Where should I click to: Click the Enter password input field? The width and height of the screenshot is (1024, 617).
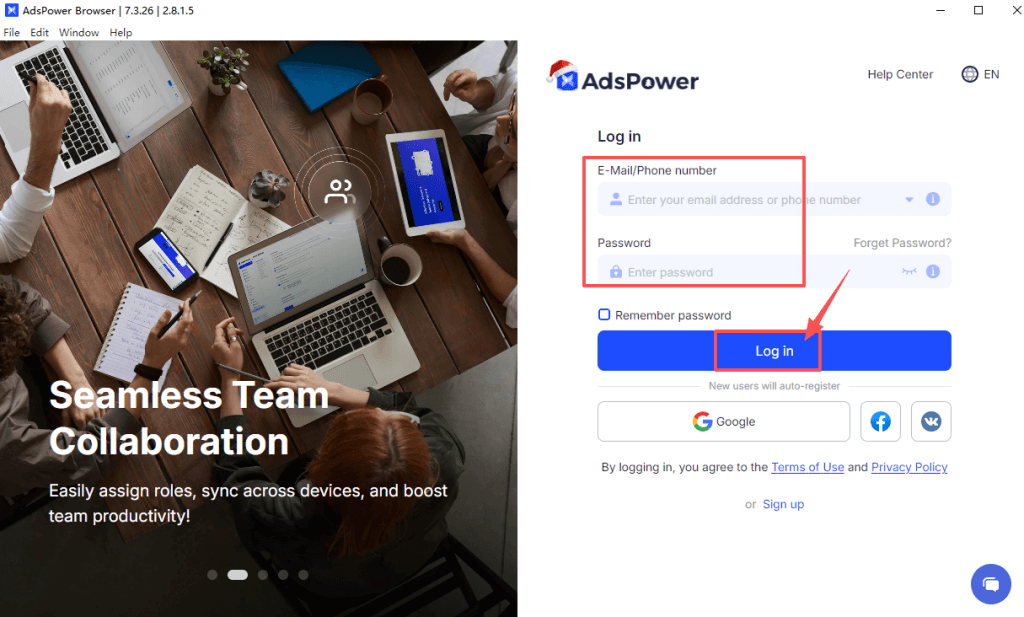pos(774,272)
